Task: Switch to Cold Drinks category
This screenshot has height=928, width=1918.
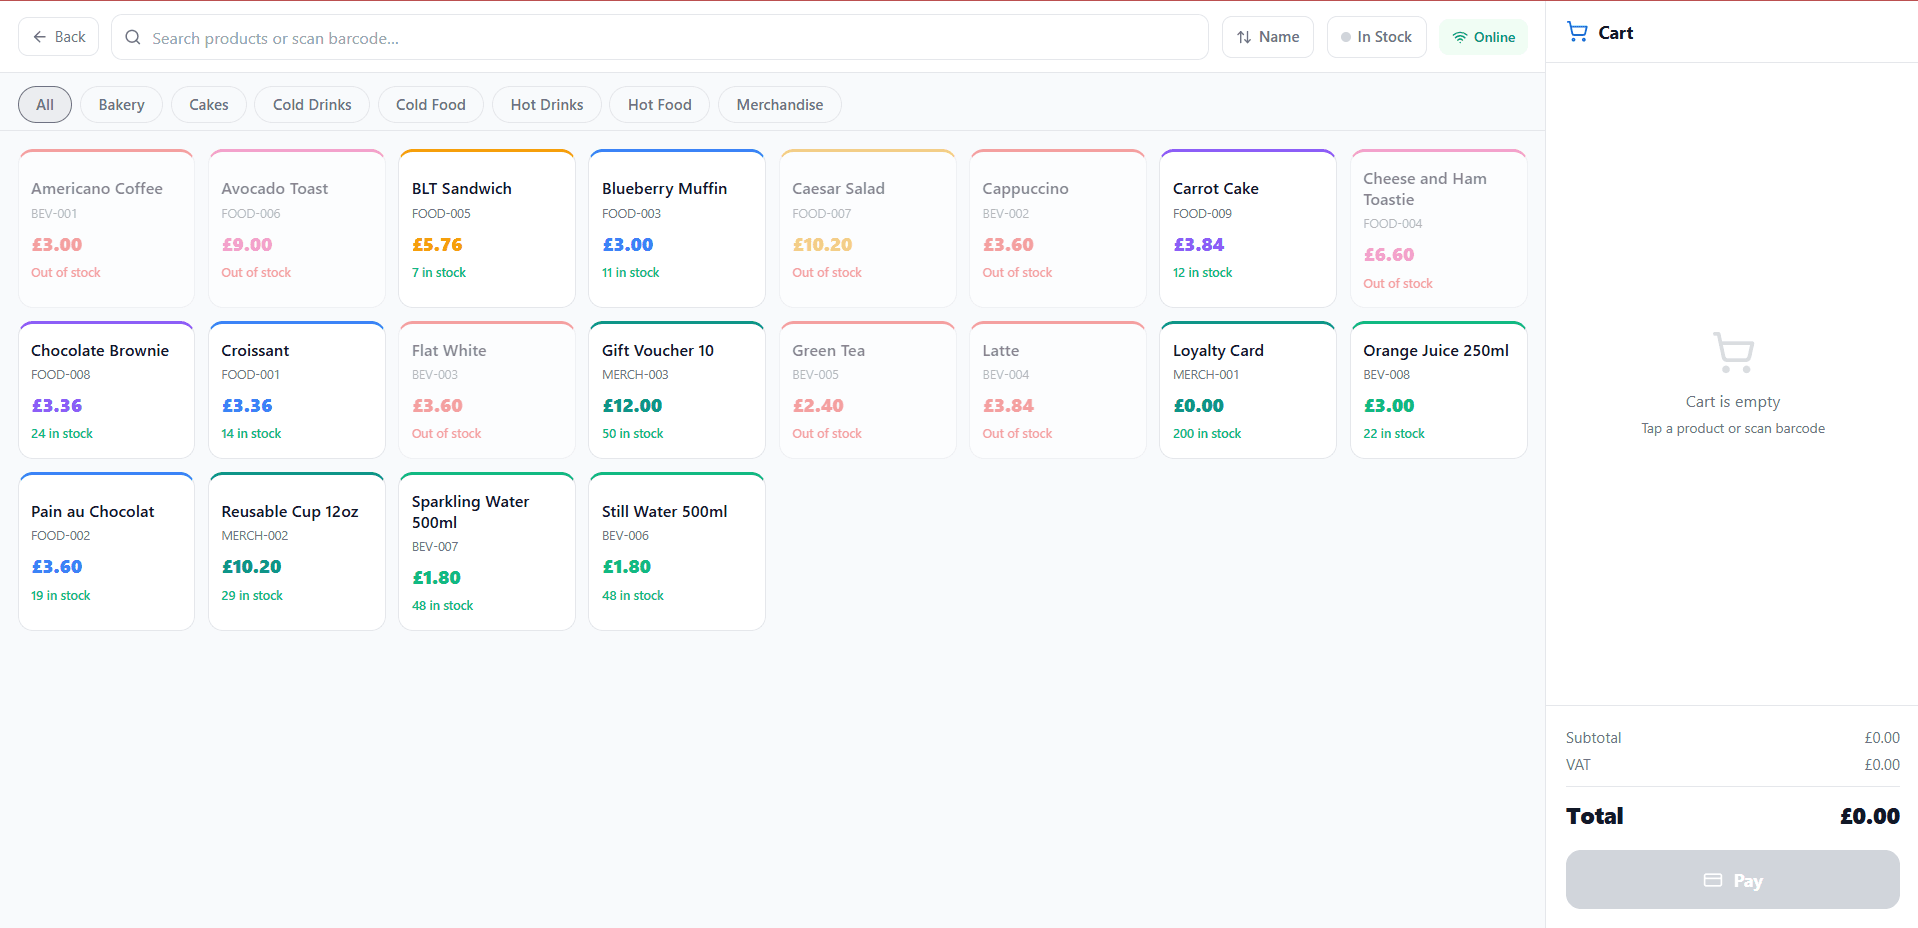Action: pyautogui.click(x=312, y=104)
